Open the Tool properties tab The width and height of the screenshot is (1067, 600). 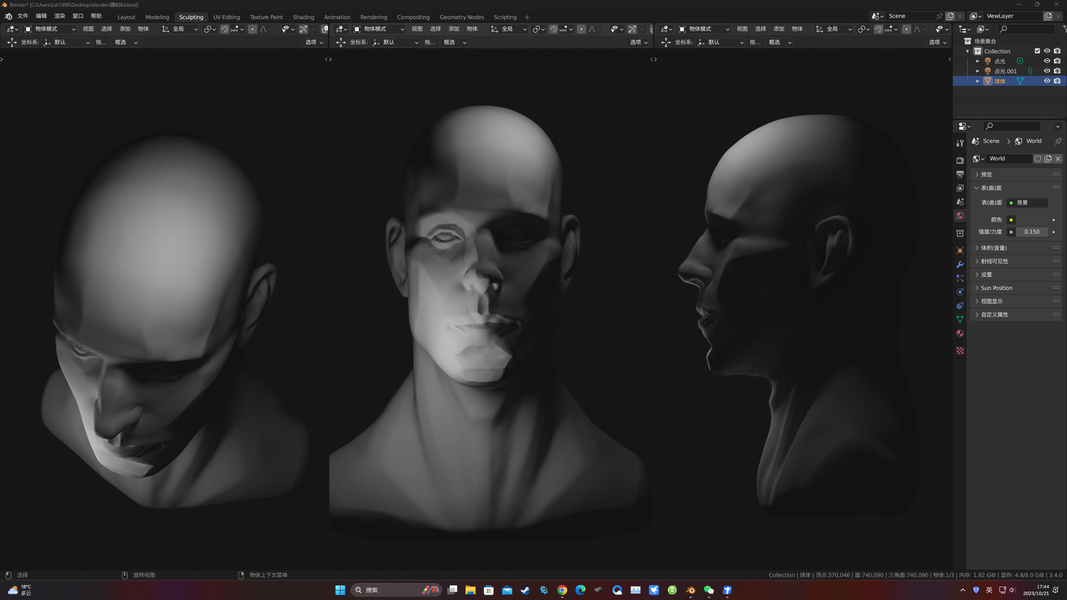click(x=959, y=143)
